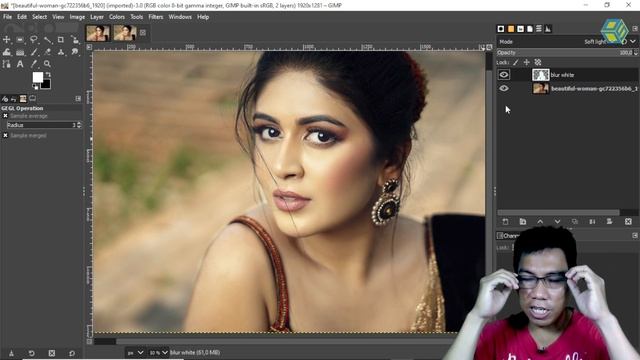Image resolution: width=640 pixels, height=360 pixels.
Task: Open the zoom percentage dropdown in status bar
Action: pyautogui.click(x=158, y=352)
